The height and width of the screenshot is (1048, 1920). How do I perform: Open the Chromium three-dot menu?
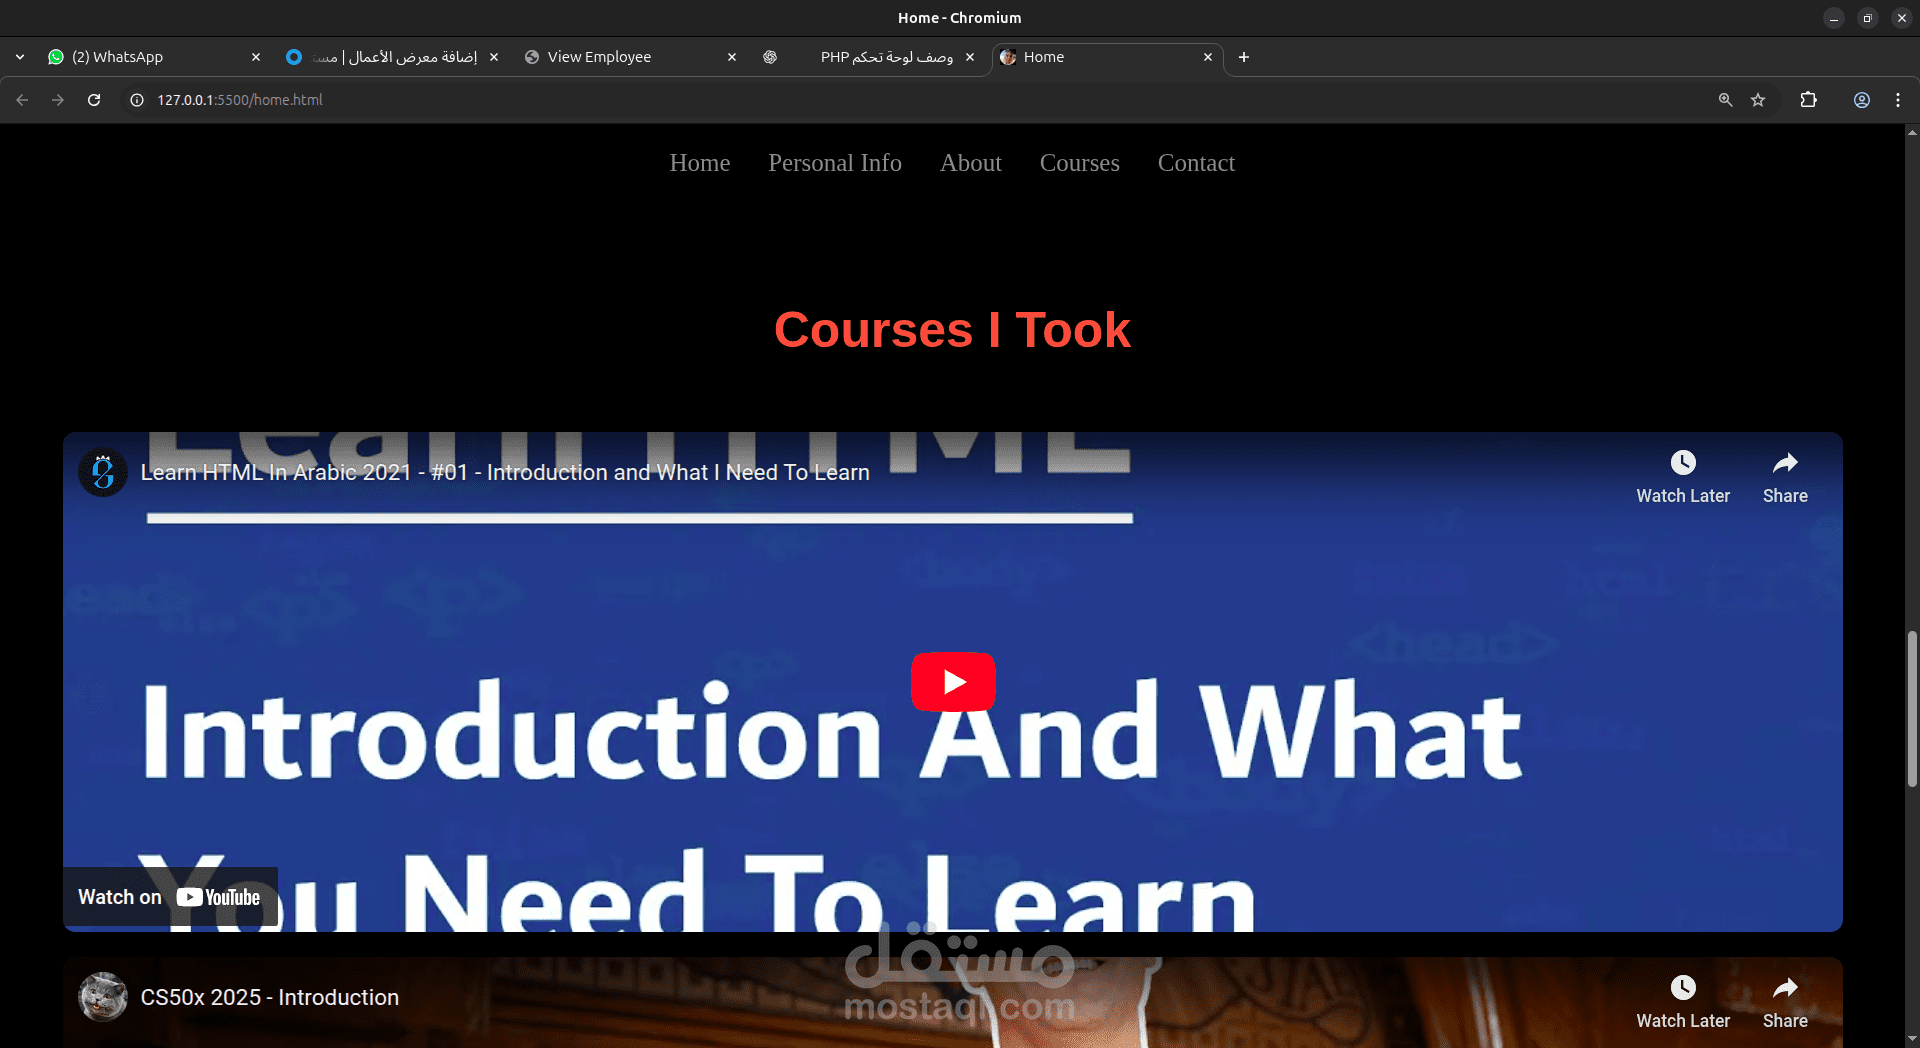pyautogui.click(x=1898, y=100)
